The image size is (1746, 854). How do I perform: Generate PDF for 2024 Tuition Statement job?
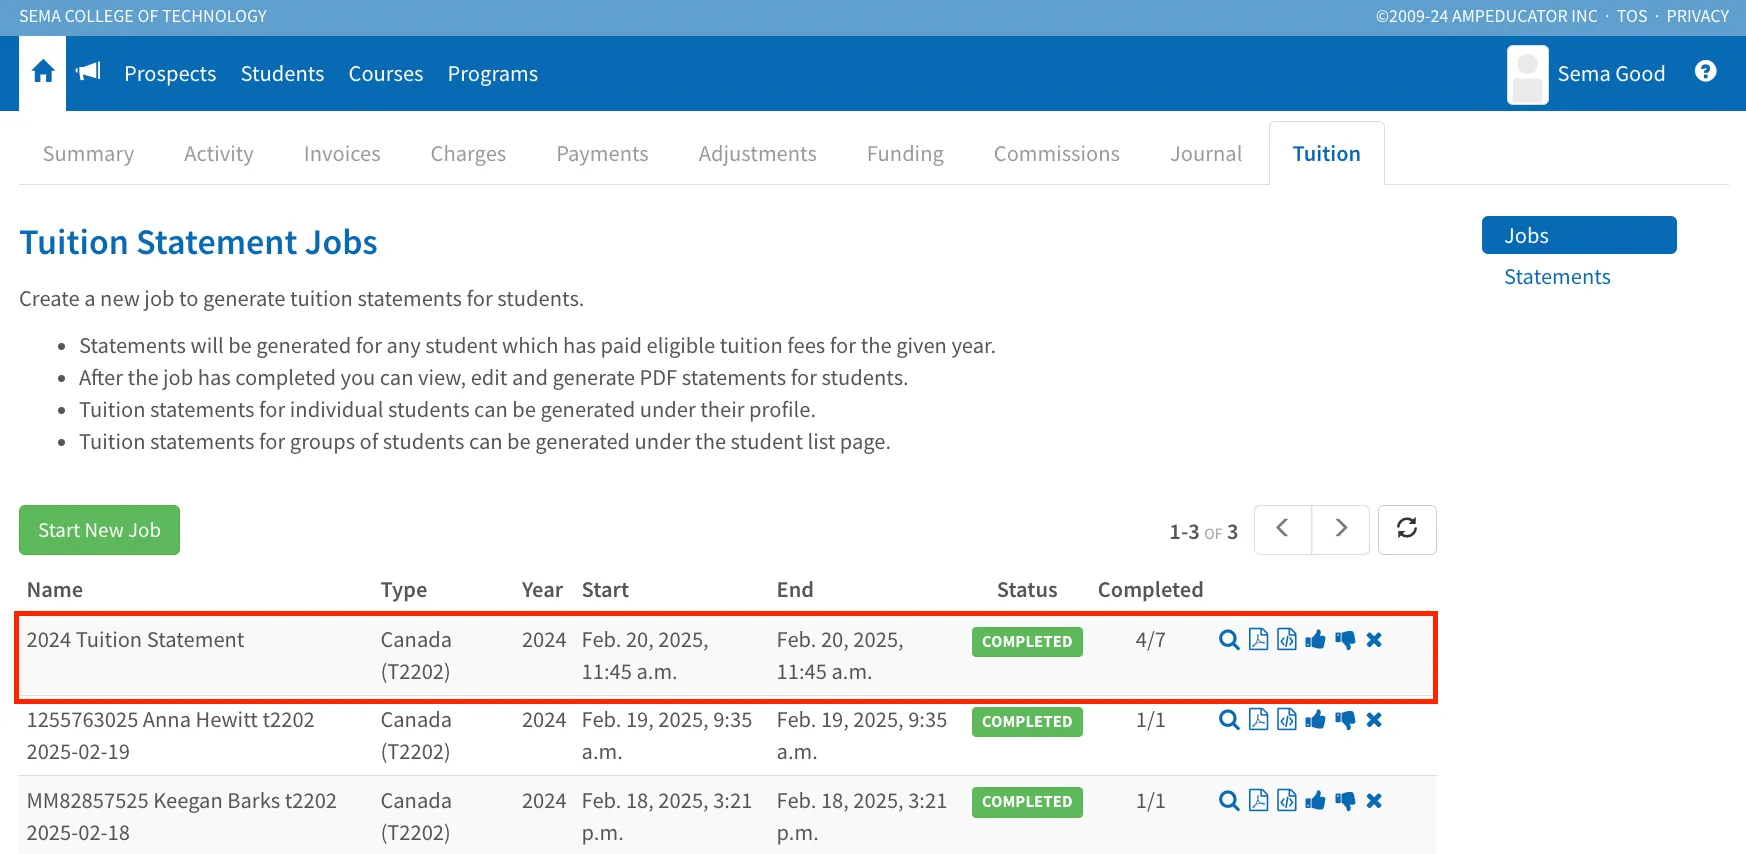[x=1259, y=639]
